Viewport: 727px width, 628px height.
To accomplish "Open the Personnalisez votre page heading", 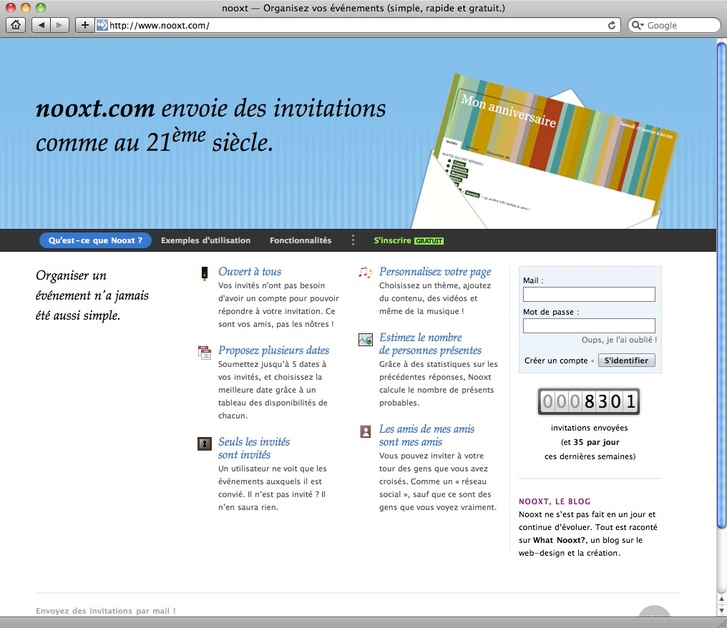I will click(x=435, y=272).
